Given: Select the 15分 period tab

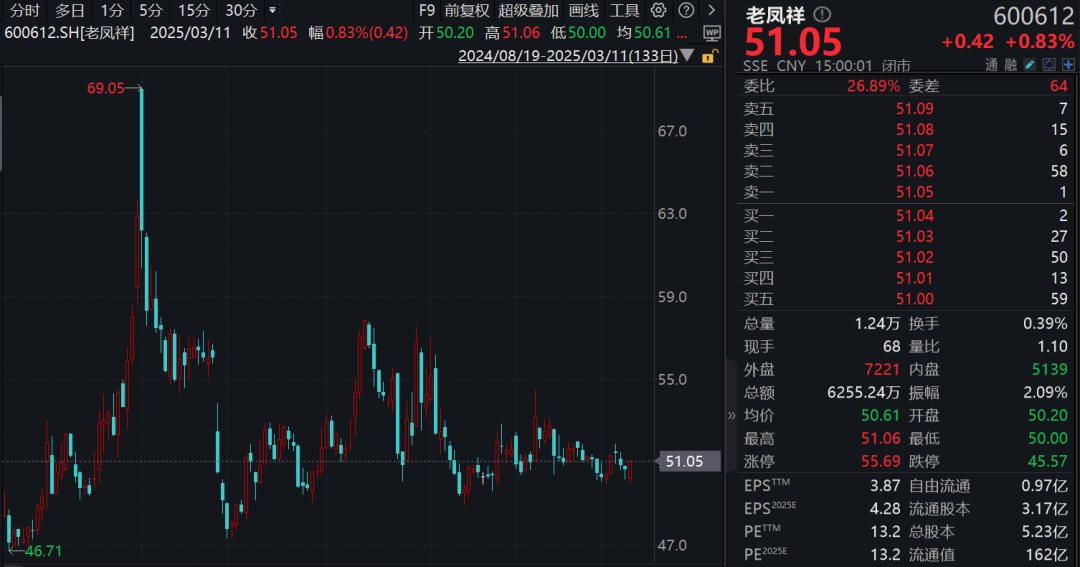Looking at the screenshot, I should [194, 10].
